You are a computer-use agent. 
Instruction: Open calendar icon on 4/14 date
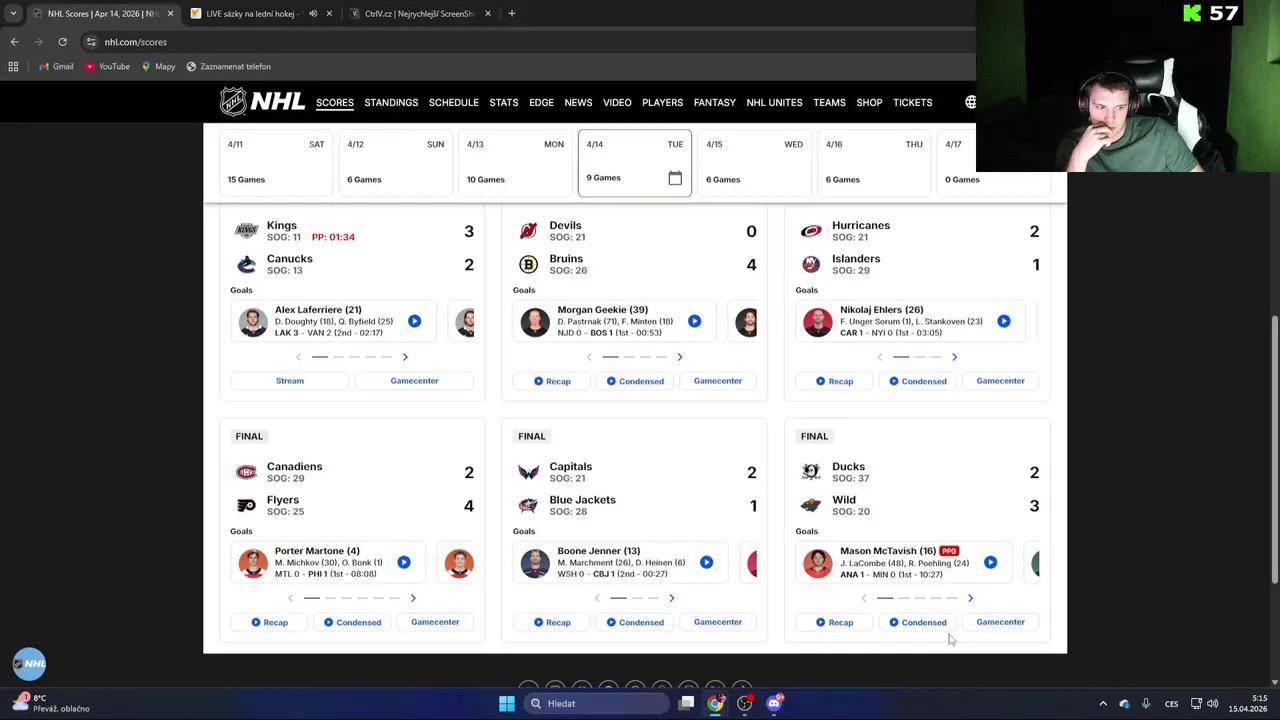point(675,178)
